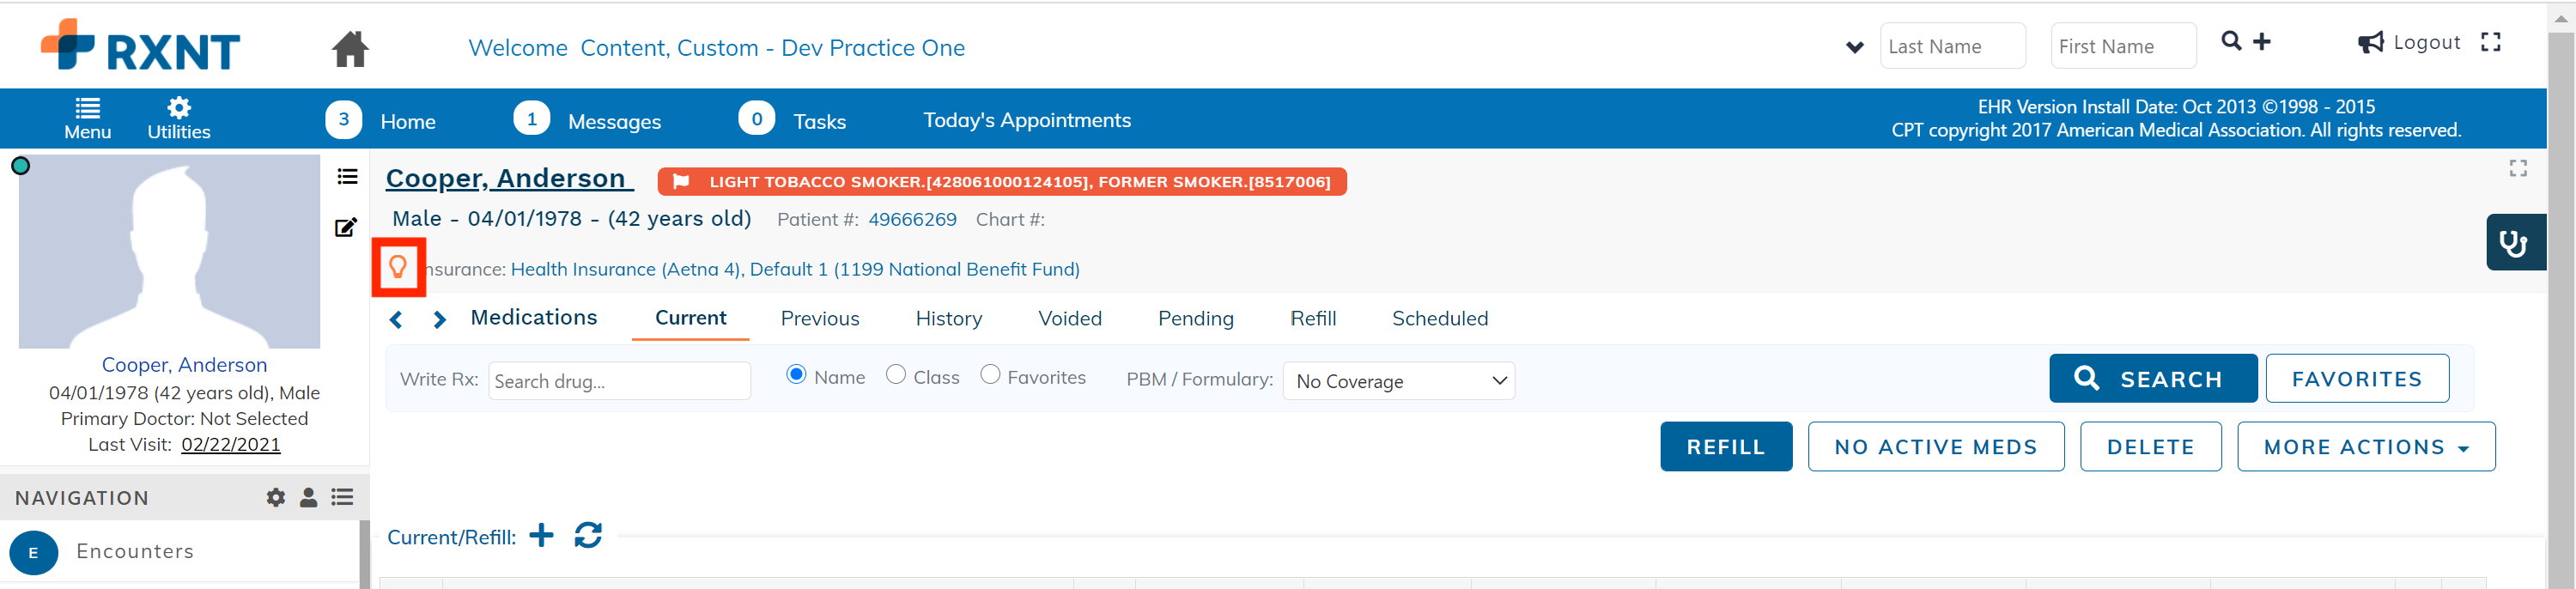Add a Current/Refill medication entry
Image resolution: width=2576 pixels, height=589 pixels.
tap(541, 535)
